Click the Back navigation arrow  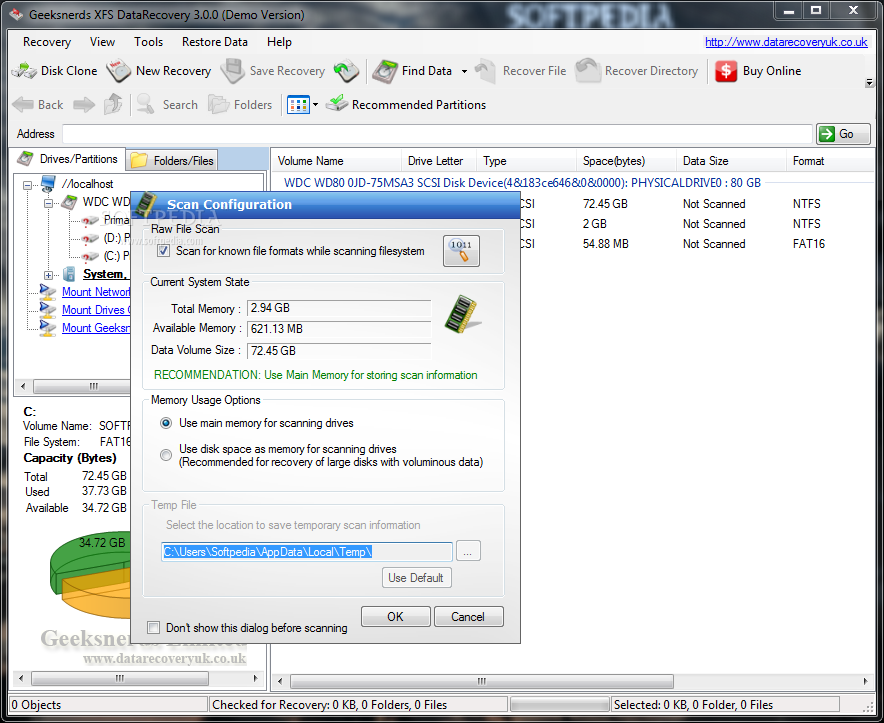tap(23, 104)
